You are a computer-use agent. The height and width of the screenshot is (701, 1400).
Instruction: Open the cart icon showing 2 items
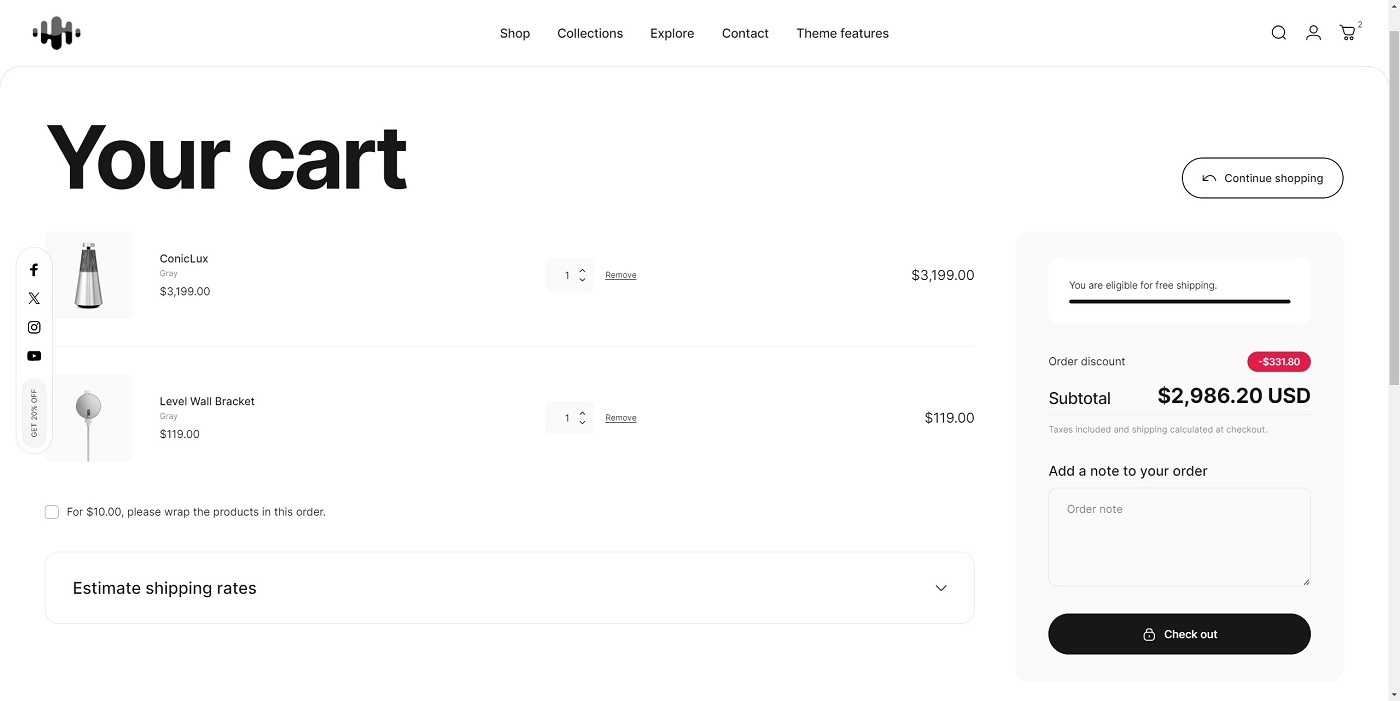[x=1347, y=32]
